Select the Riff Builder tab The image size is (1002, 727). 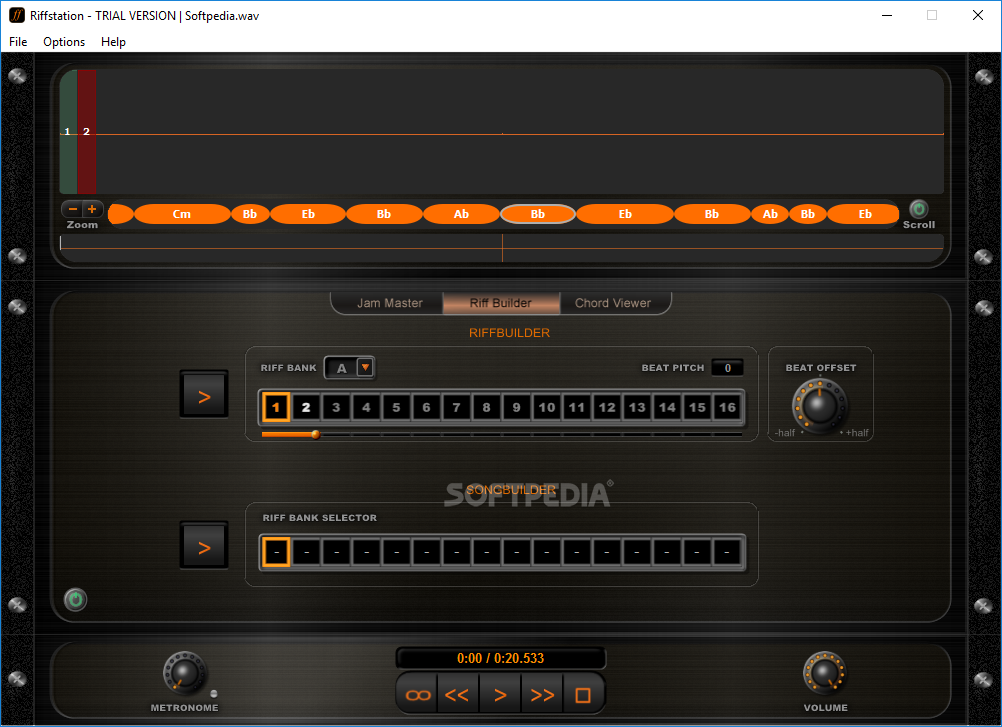point(501,303)
